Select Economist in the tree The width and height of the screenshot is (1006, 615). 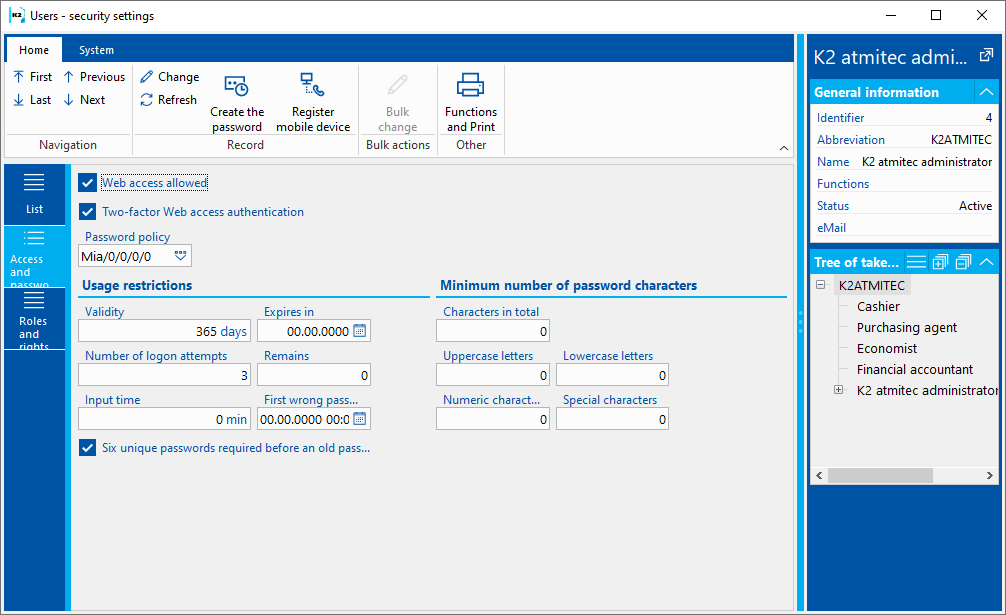pyautogui.click(x=887, y=349)
